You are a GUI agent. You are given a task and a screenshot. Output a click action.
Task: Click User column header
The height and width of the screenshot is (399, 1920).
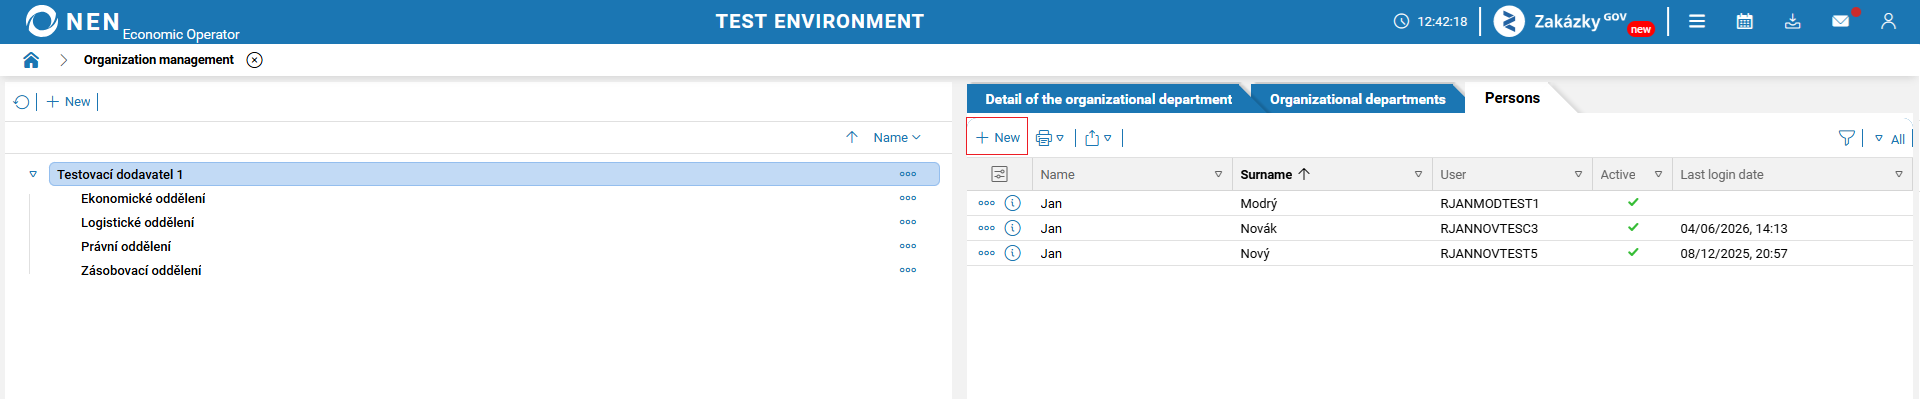pyautogui.click(x=1453, y=174)
